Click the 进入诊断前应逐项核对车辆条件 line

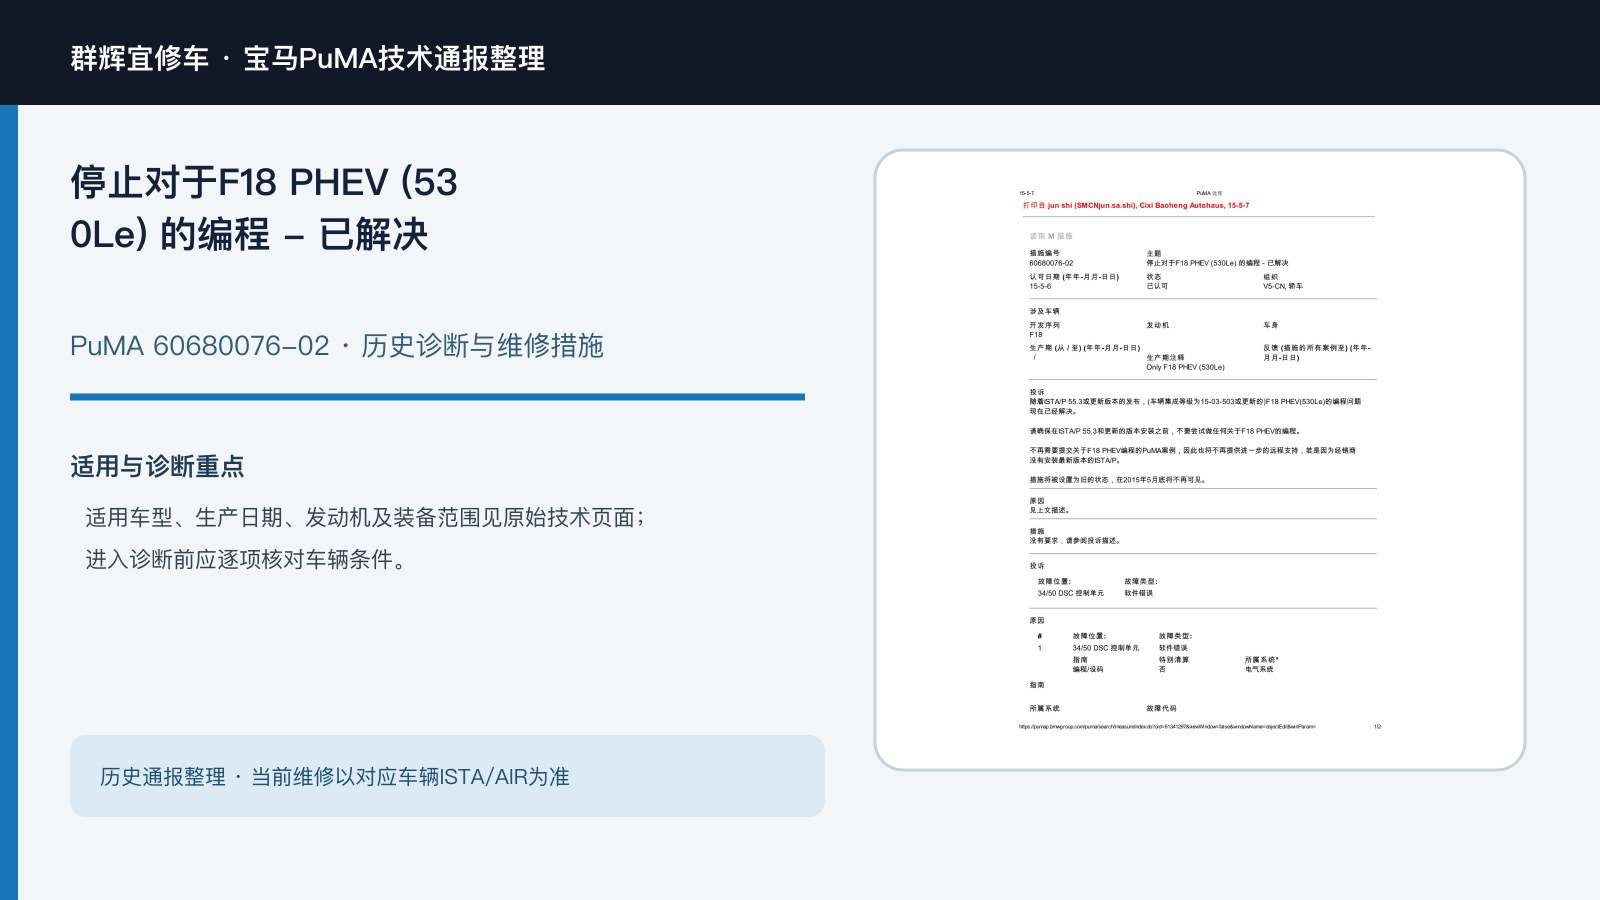pos(246,559)
